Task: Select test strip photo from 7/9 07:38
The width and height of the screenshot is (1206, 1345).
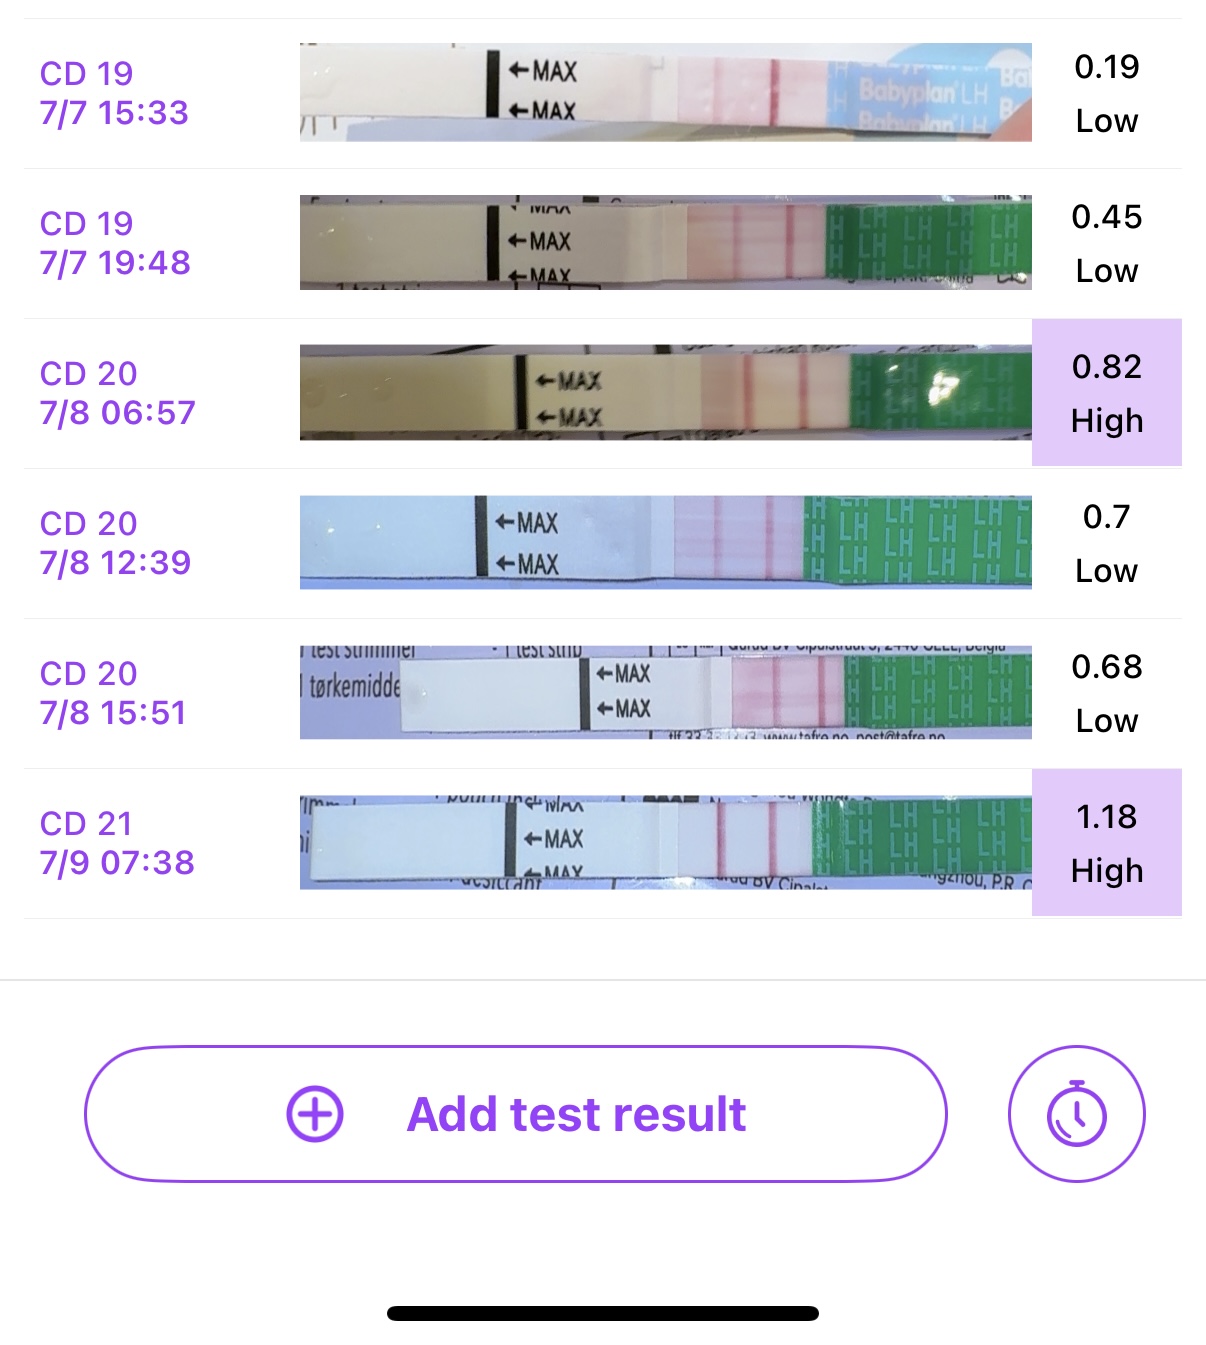Action: [x=665, y=842]
